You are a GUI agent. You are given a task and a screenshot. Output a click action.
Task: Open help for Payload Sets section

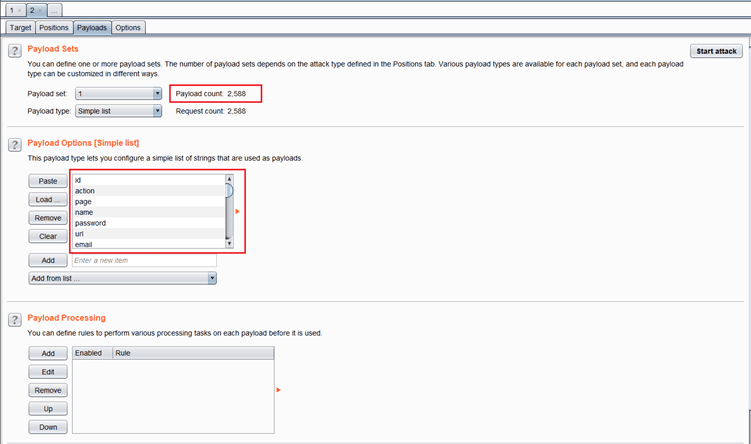tap(15, 50)
